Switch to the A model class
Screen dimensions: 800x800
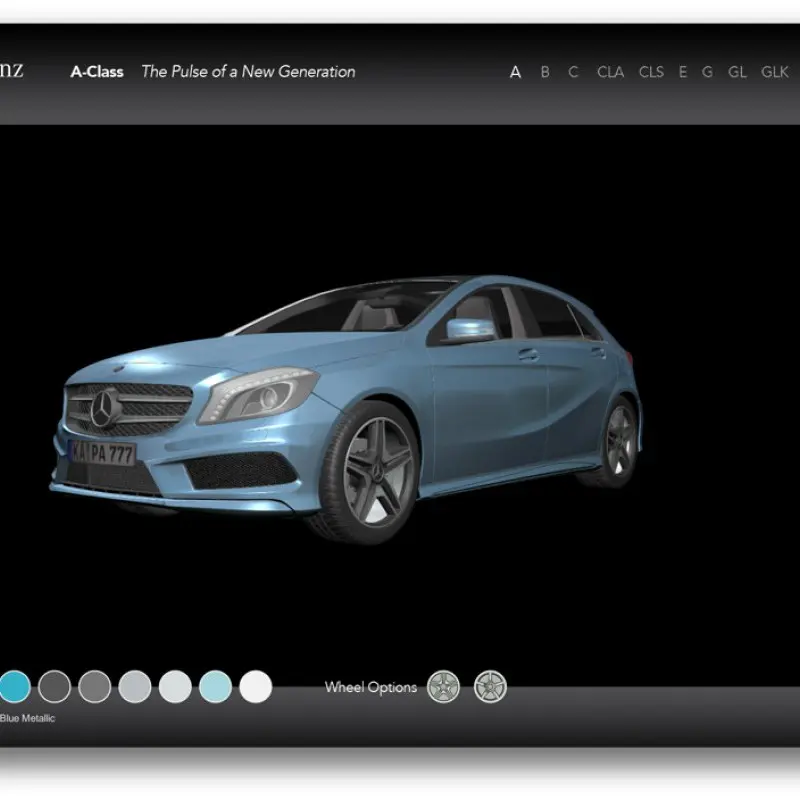click(x=515, y=72)
